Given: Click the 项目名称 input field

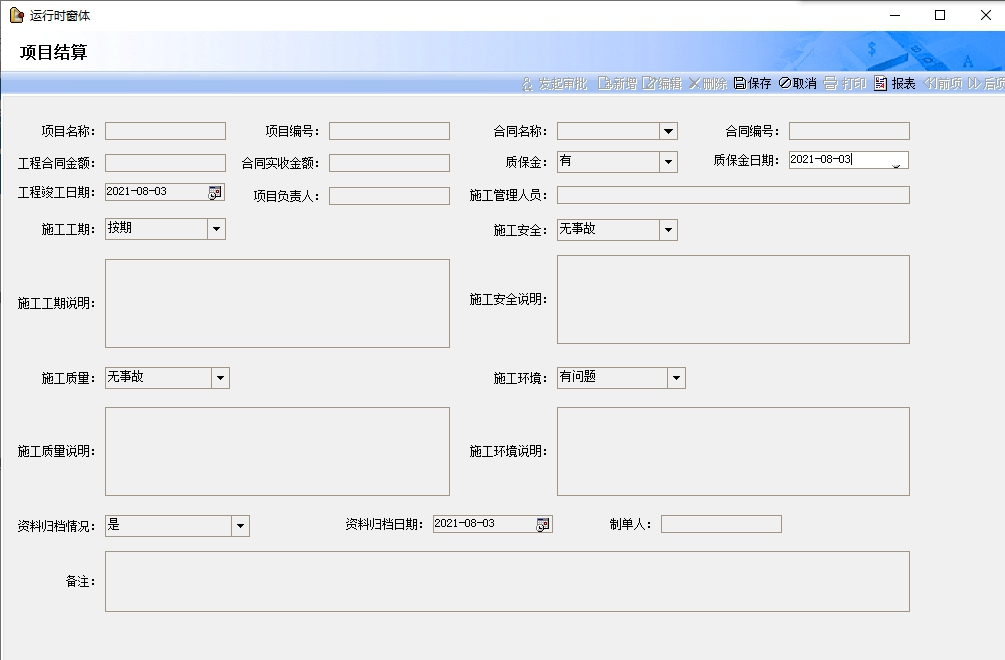Looking at the screenshot, I should pyautogui.click(x=165, y=131).
